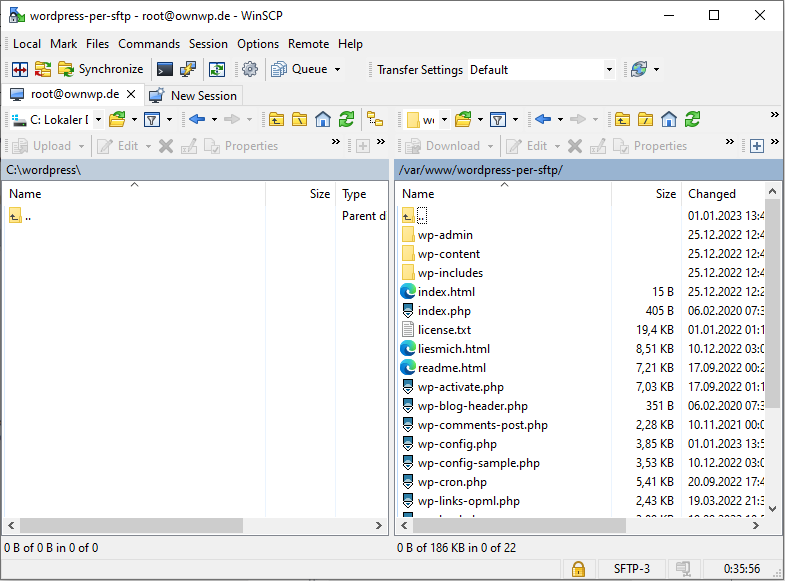Screen dimensions: 785x581
Task: Go to remote root directory icon
Action: 645,120
